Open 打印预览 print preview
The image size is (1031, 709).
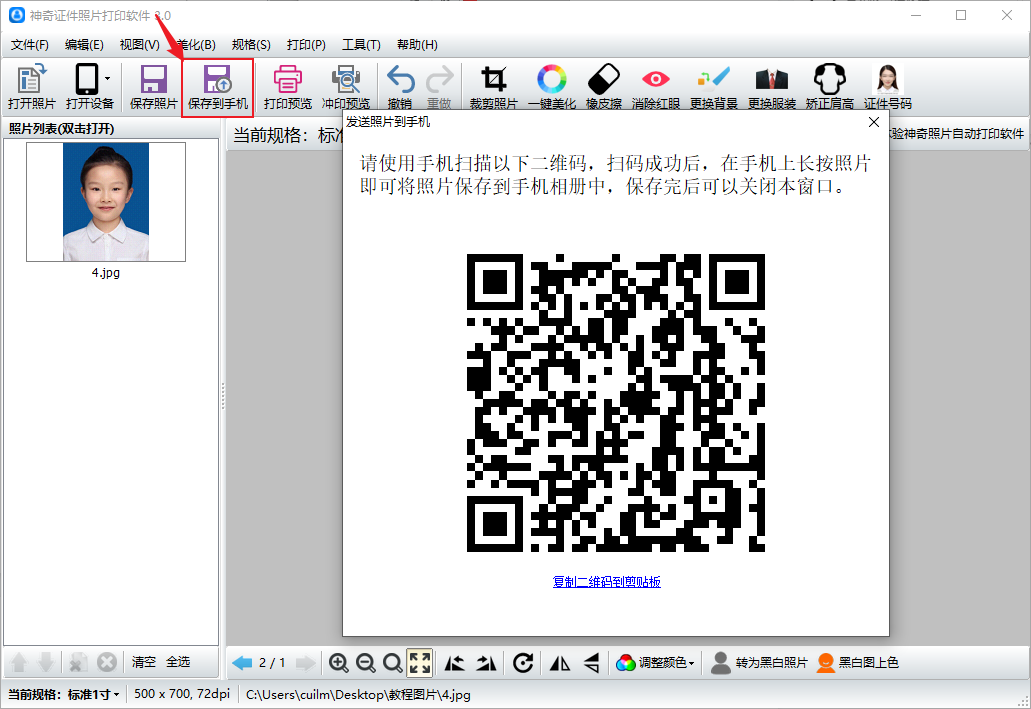click(x=287, y=87)
